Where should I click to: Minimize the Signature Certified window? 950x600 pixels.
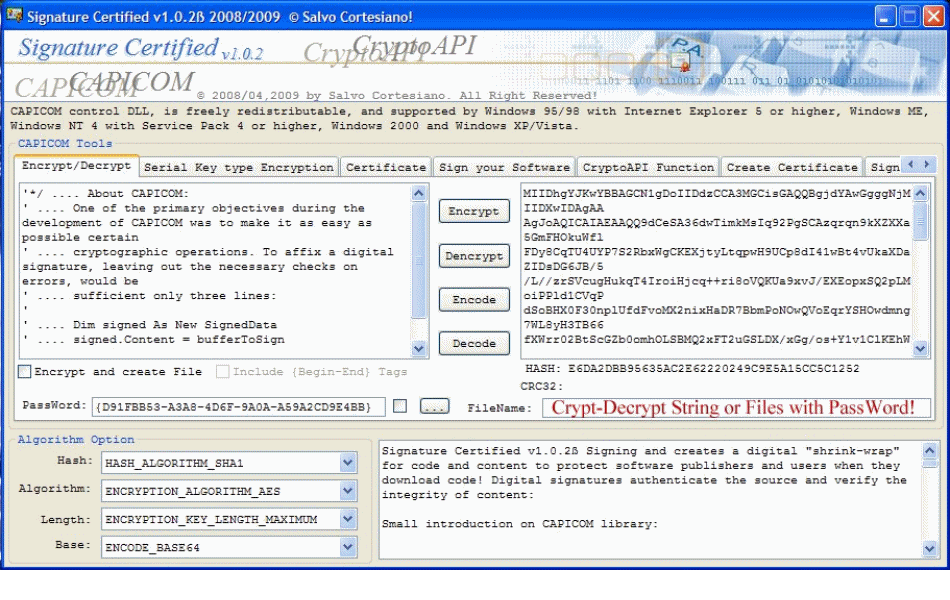click(885, 16)
